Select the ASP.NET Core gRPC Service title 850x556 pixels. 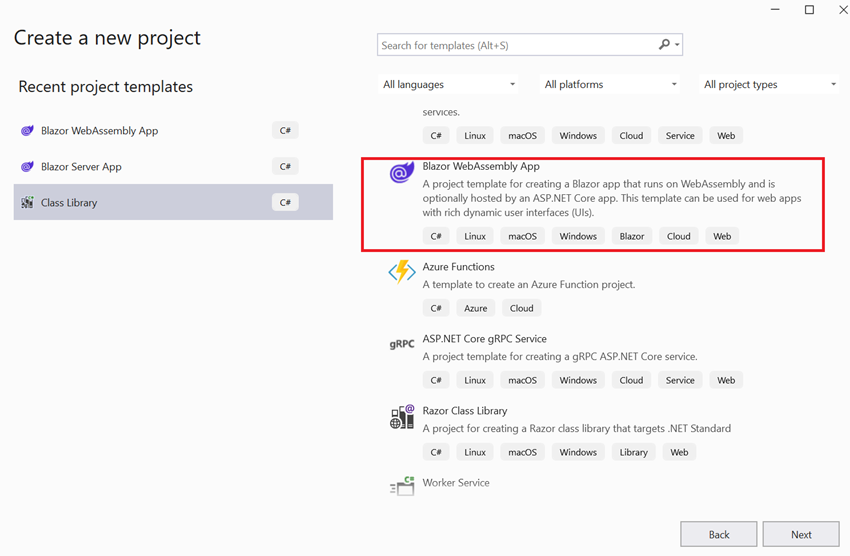(x=485, y=339)
